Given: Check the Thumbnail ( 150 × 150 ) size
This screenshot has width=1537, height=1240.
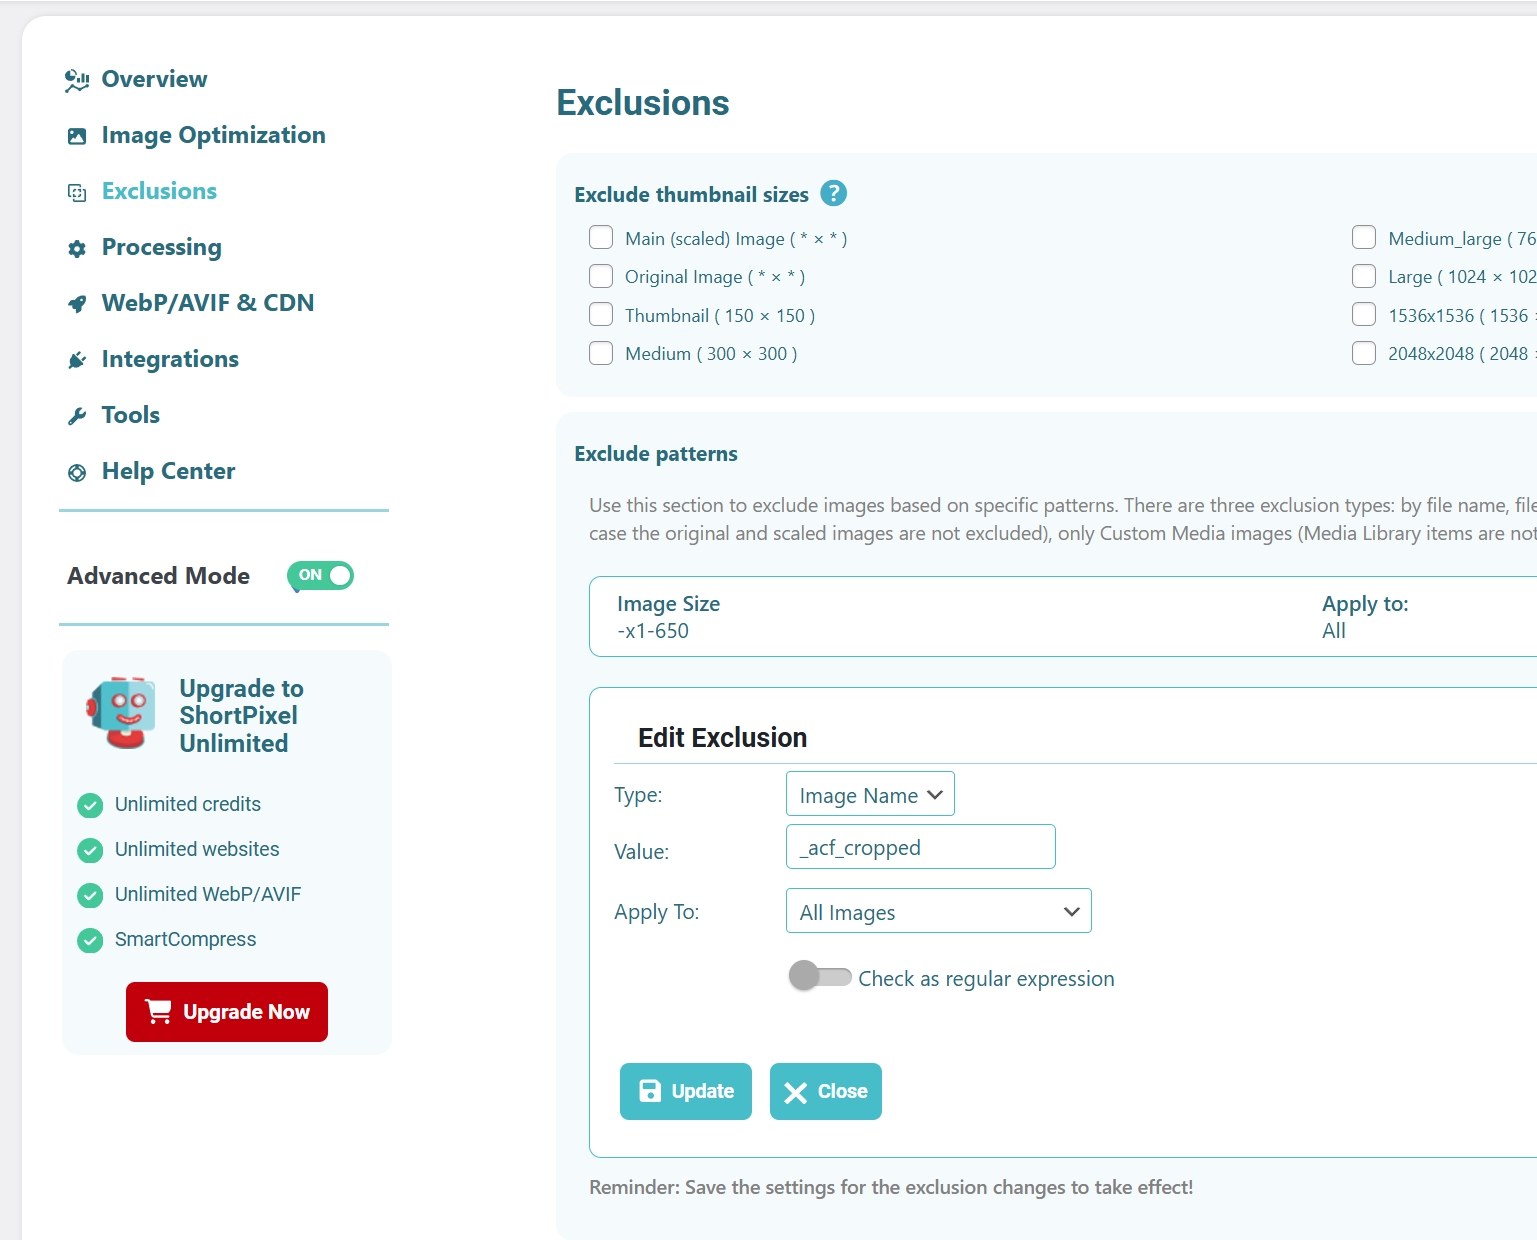Looking at the screenshot, I should click(x=600, y=314).
